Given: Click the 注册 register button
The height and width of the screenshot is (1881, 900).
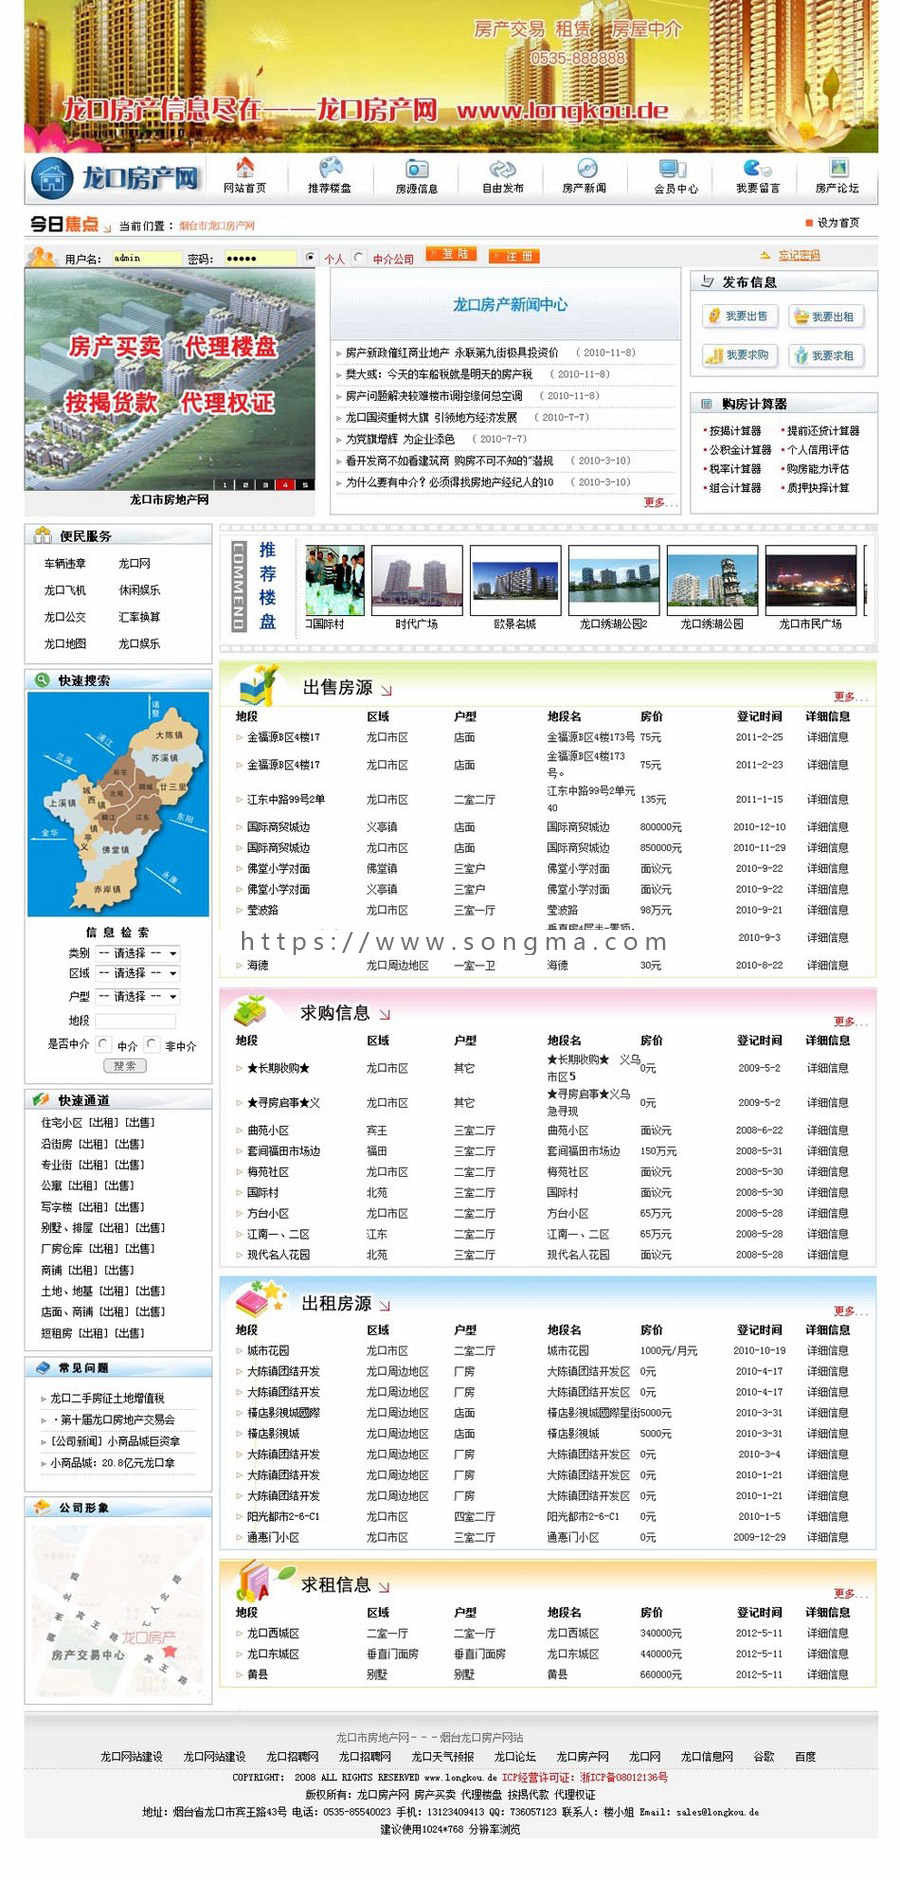Looking at the screenshot, I should (514, 256).
